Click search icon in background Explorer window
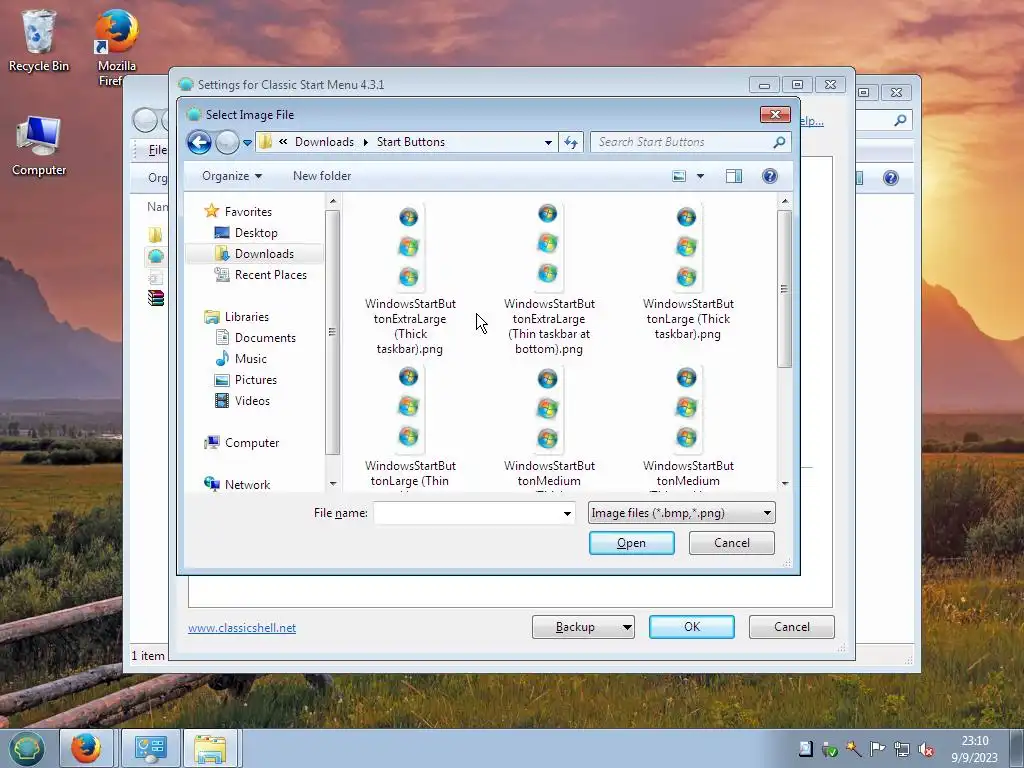Screen dimensions: 1024x768 coord(900,120)
